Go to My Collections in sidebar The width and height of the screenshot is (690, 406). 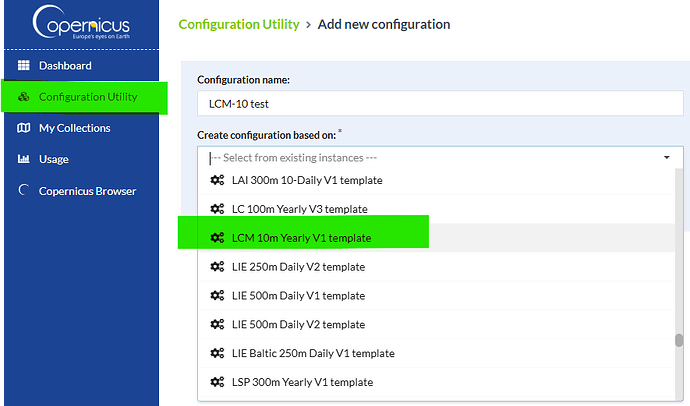74,128
